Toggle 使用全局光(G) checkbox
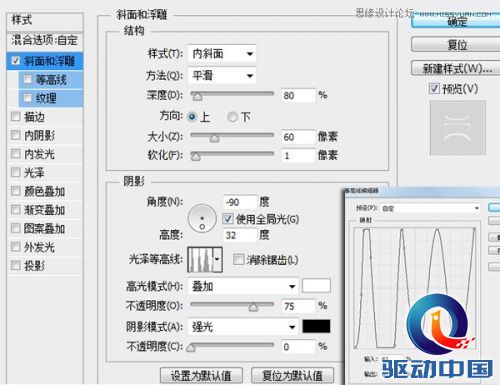The image size is (500, 385). (228, 219)
